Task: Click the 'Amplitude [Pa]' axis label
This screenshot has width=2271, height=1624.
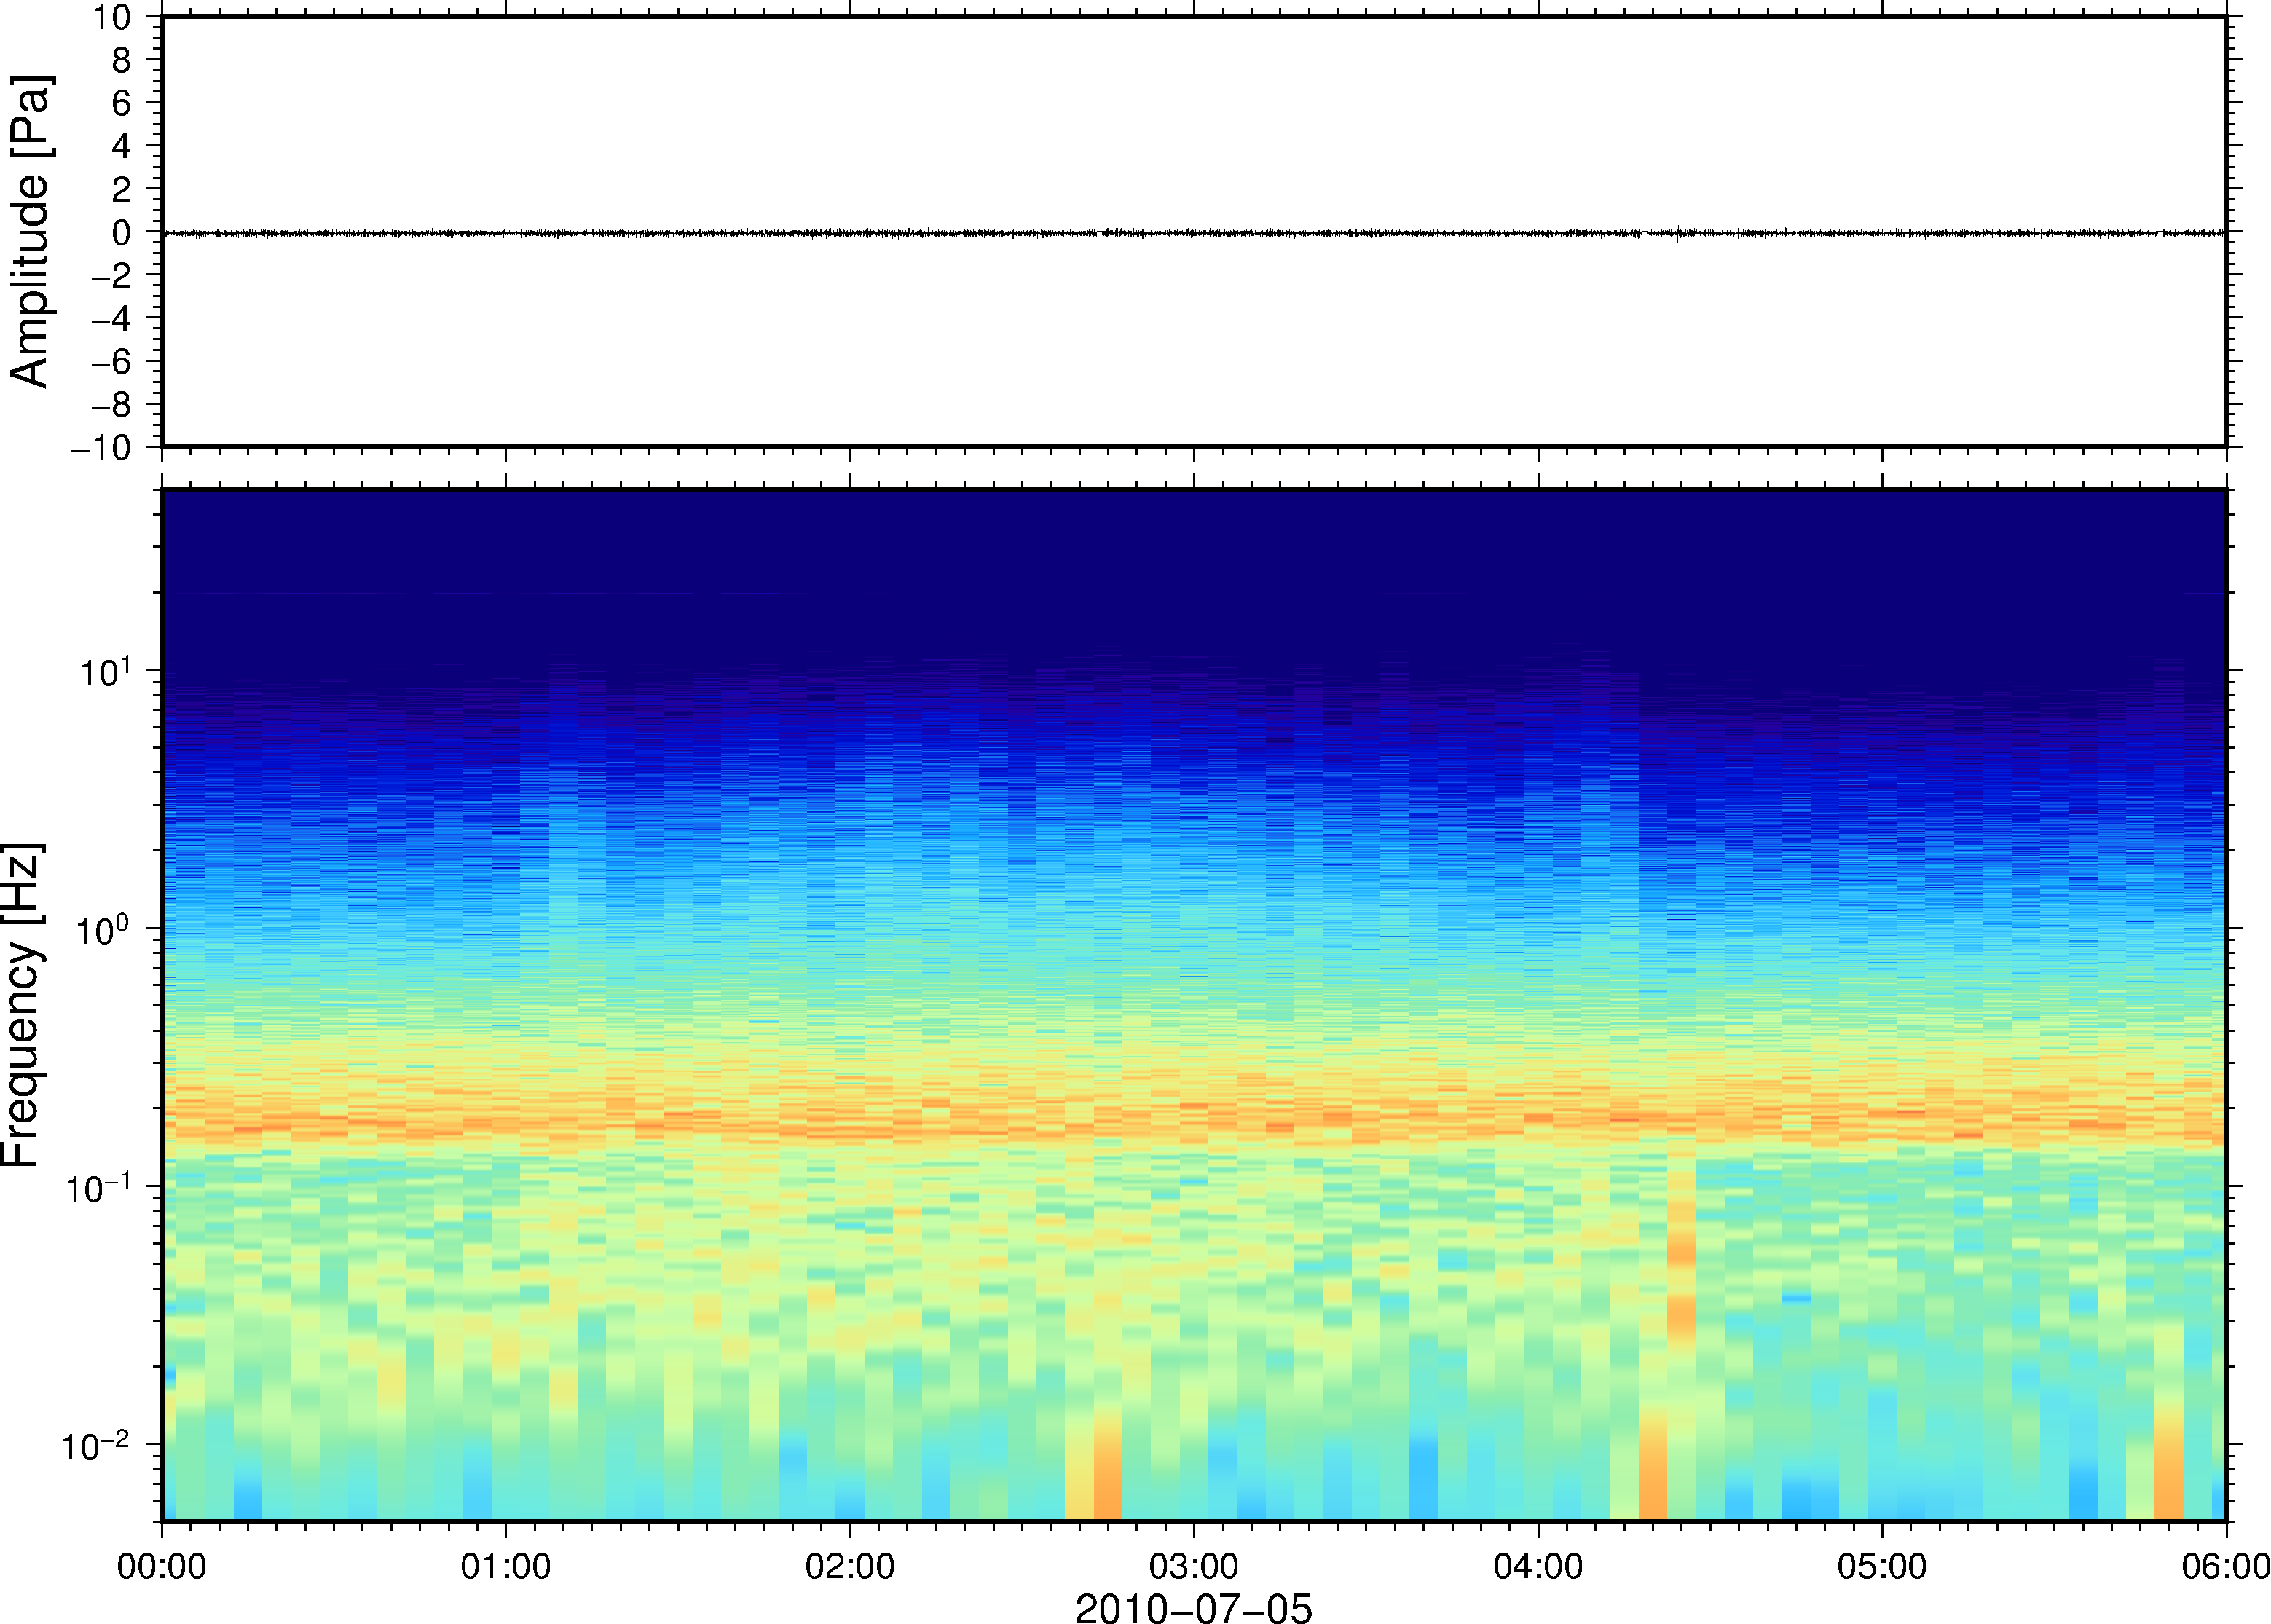Action: tap(30, 231)
